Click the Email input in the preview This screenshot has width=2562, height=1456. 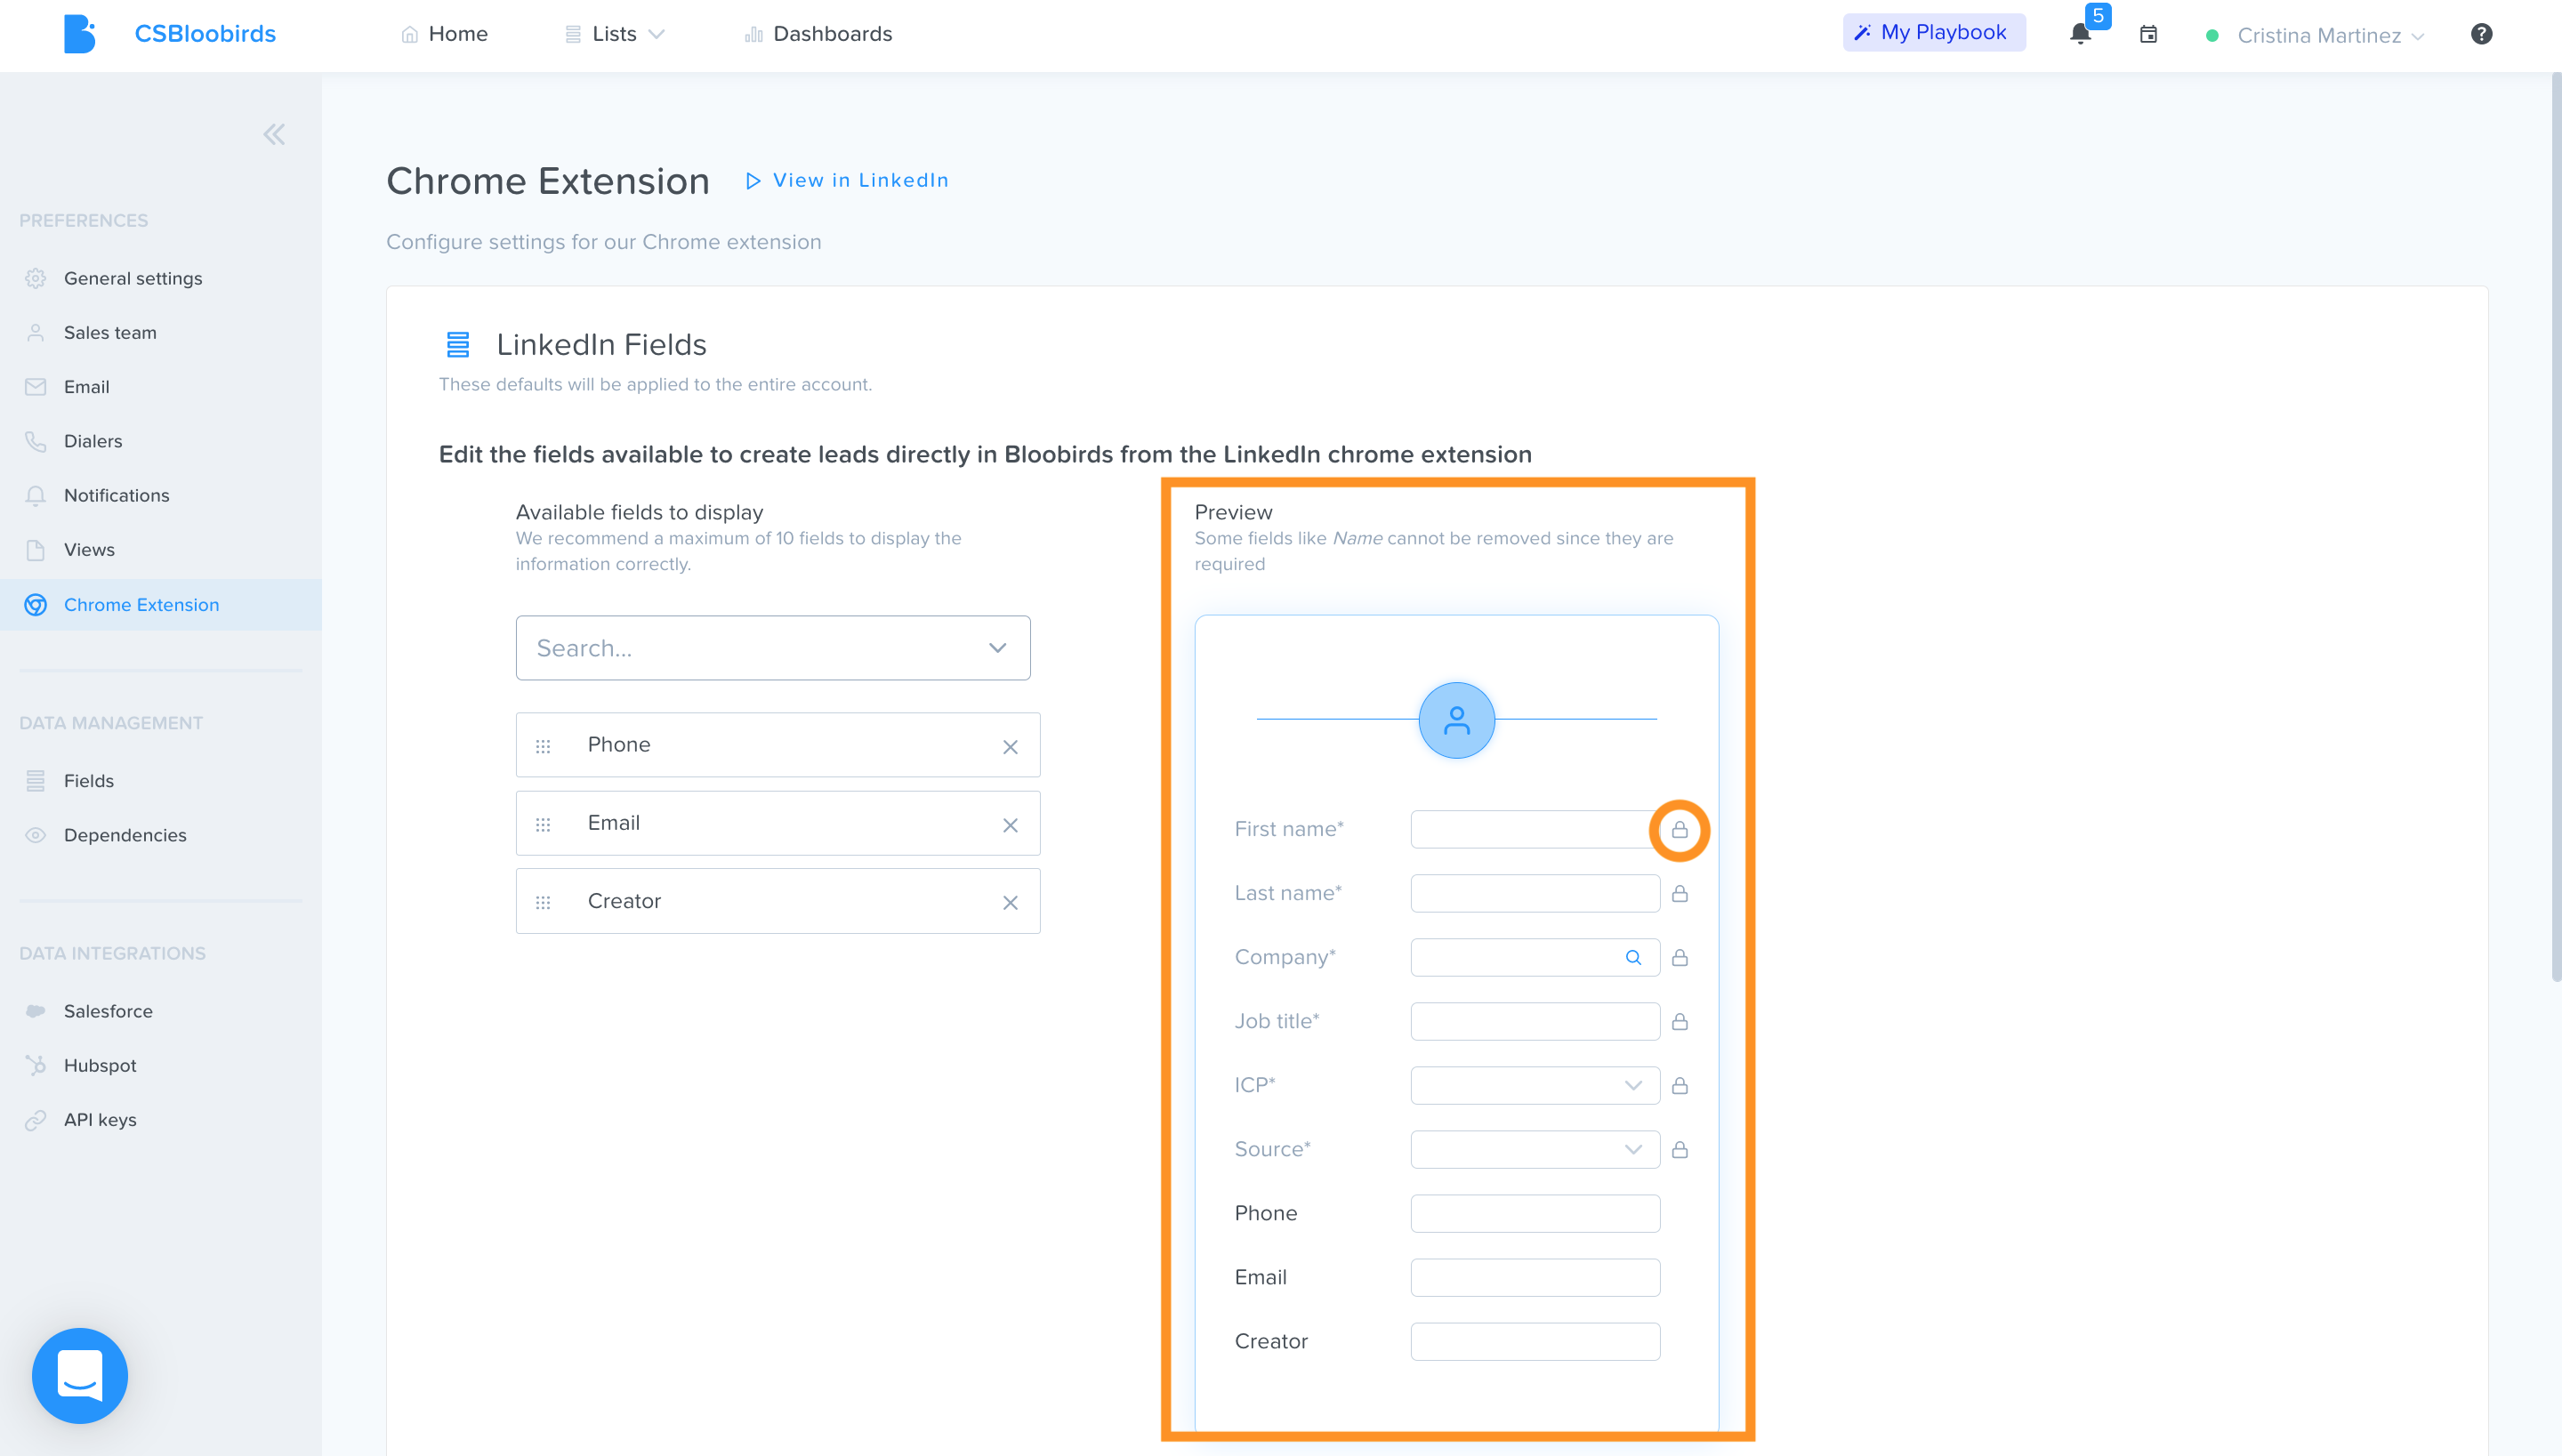[1535, 1277]
